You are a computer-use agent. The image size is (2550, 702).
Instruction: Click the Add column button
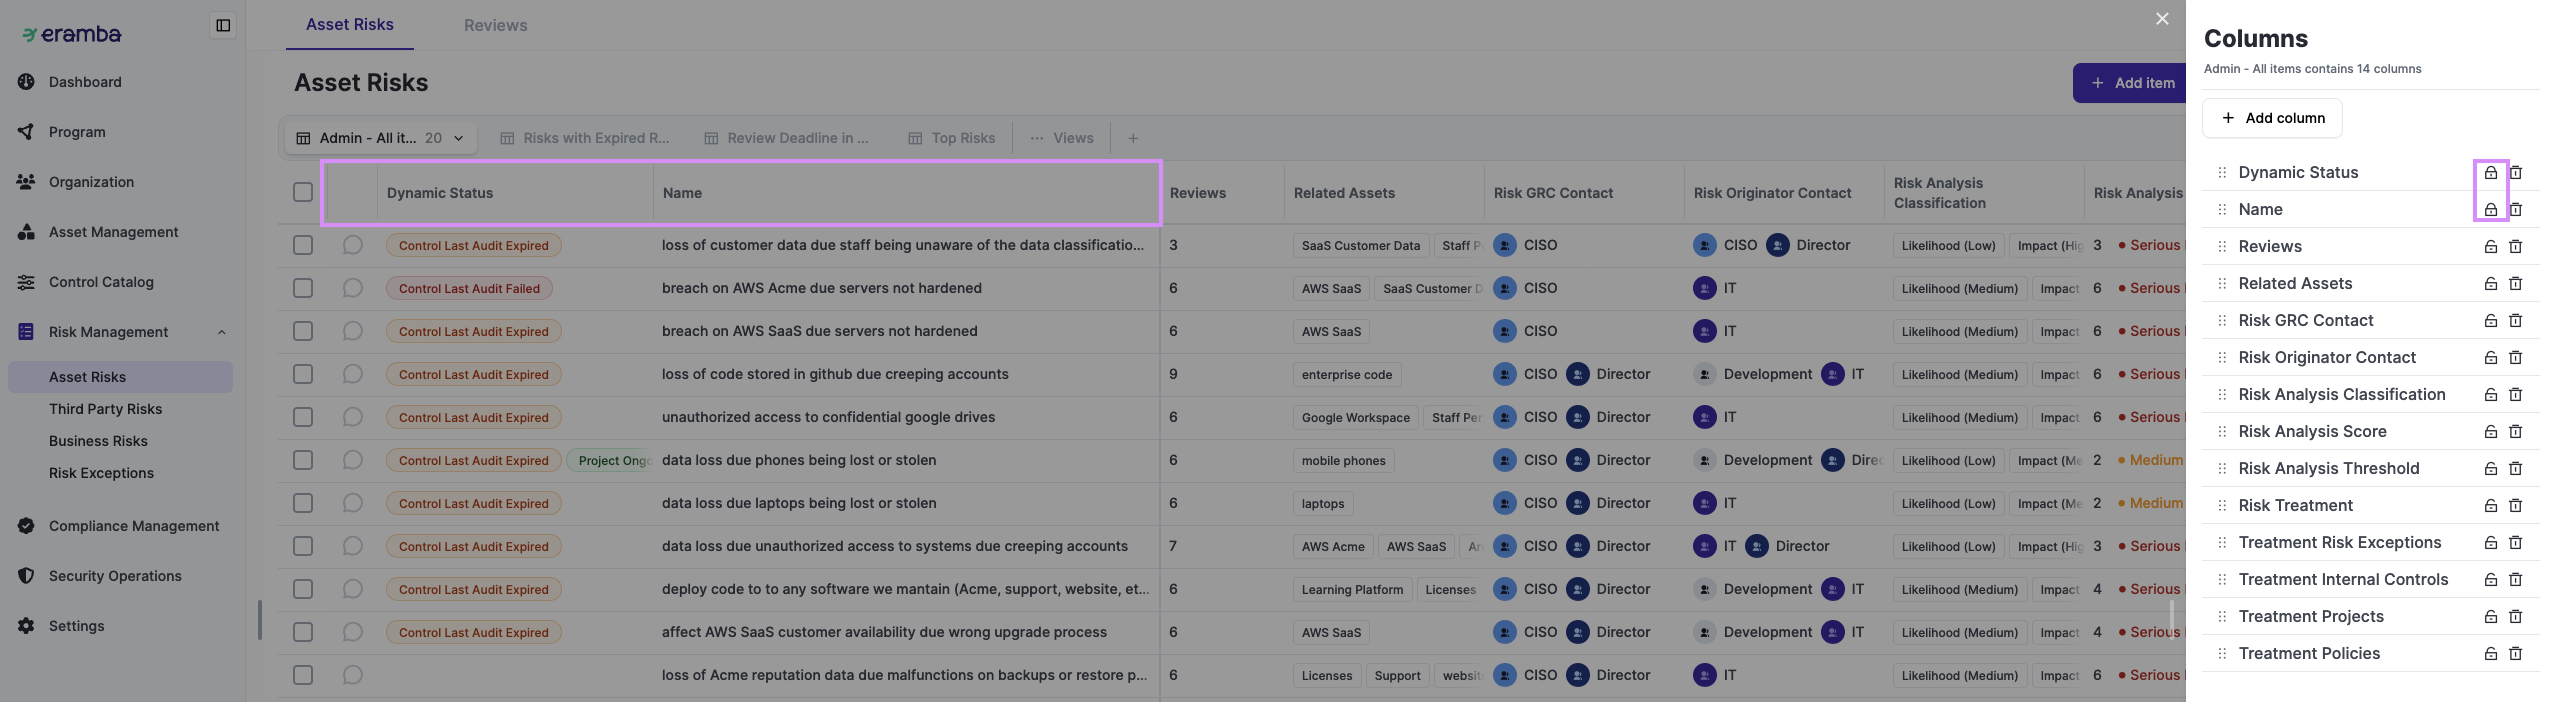pos(2272,118)
